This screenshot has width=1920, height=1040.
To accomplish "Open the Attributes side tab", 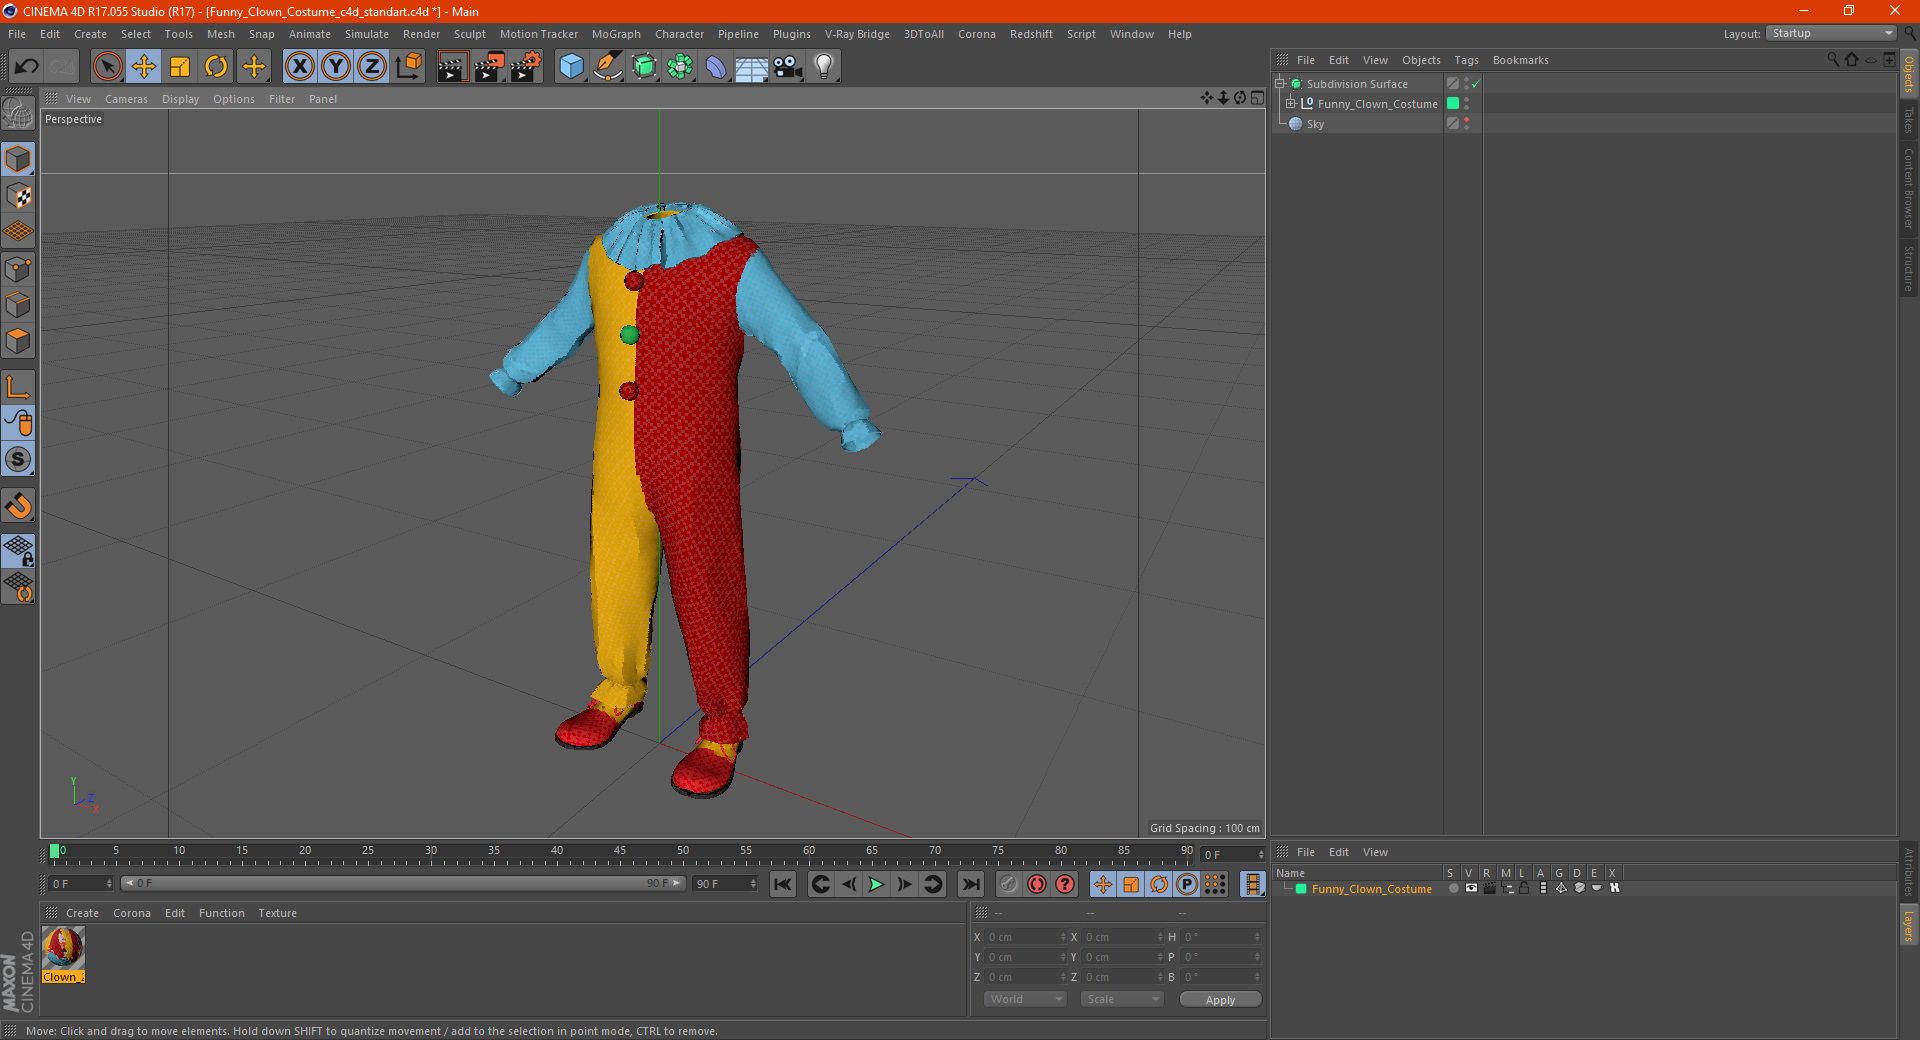I will [x=1909, y=872].
